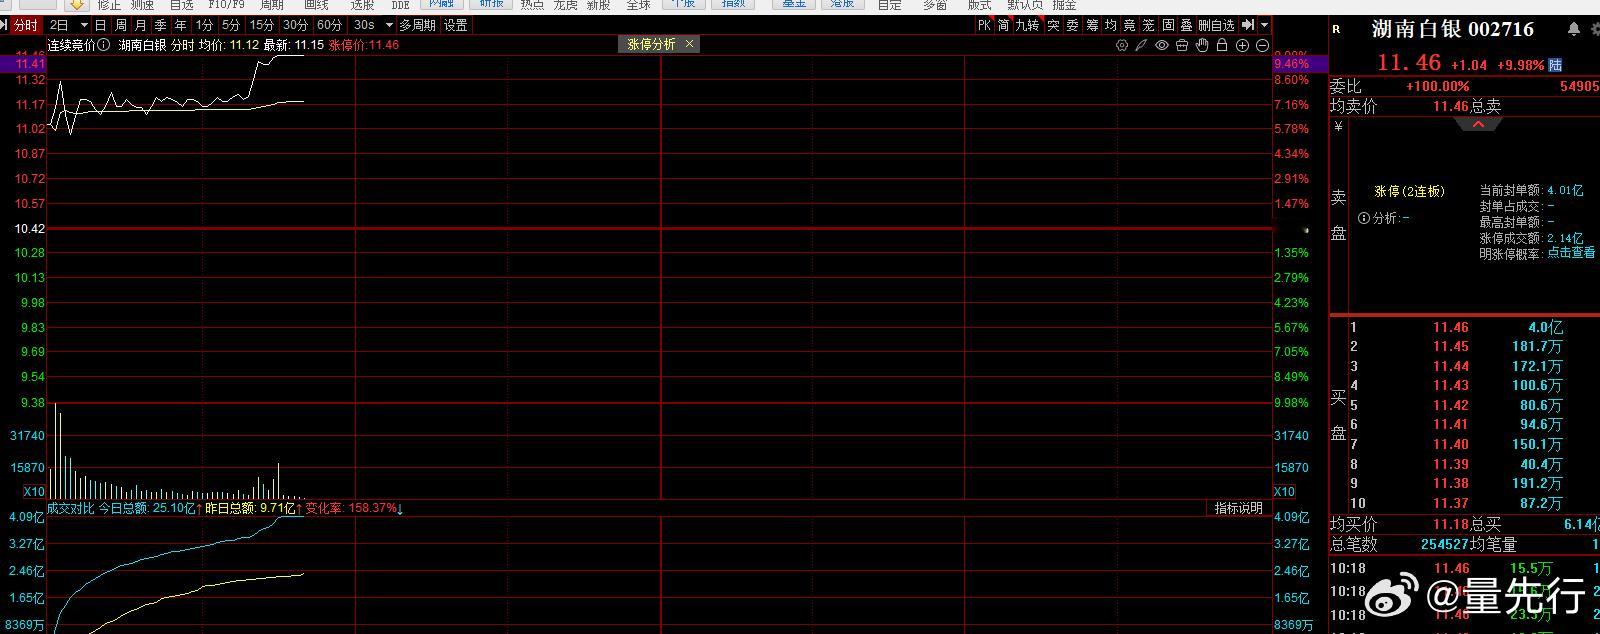Viewport: 1600px width, 634px height.
Task: Click the 龙虎 toolbar item
Action: [566, 5]
